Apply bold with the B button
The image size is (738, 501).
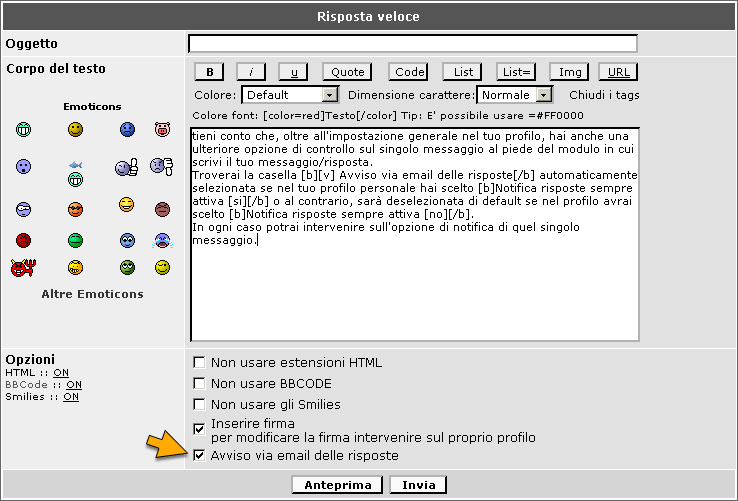click(x=209, y=72)
